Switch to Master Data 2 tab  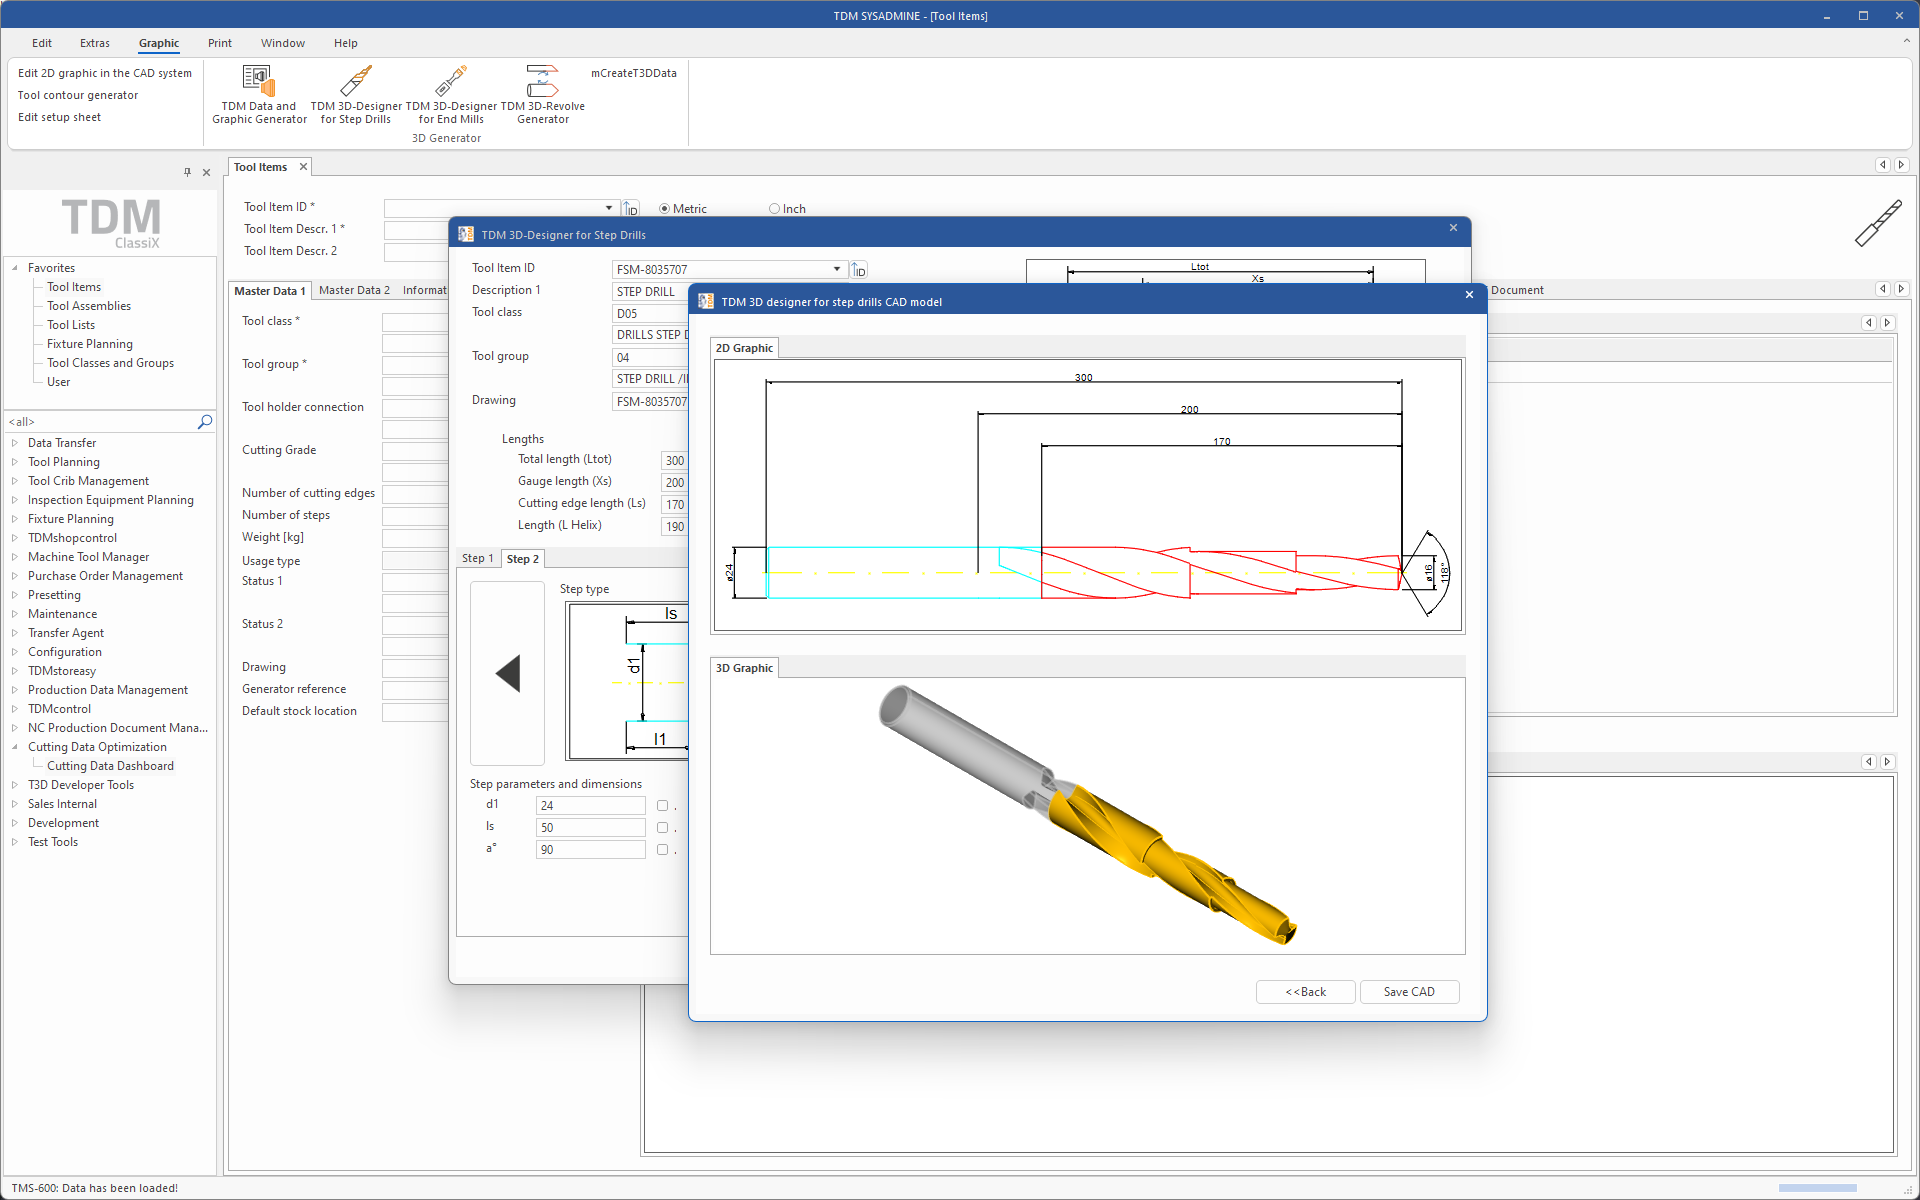coord(354,290)
